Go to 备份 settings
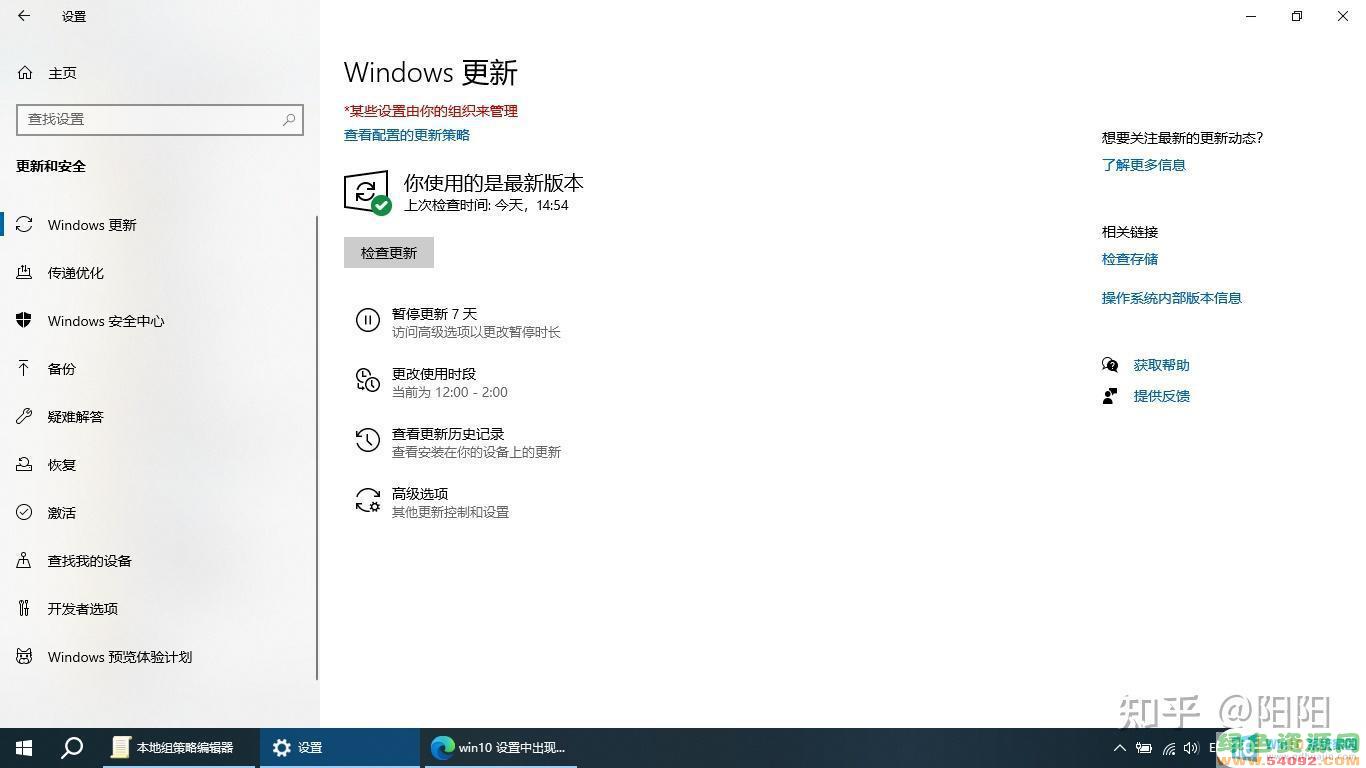1366x768 pixels. (160, 369)
